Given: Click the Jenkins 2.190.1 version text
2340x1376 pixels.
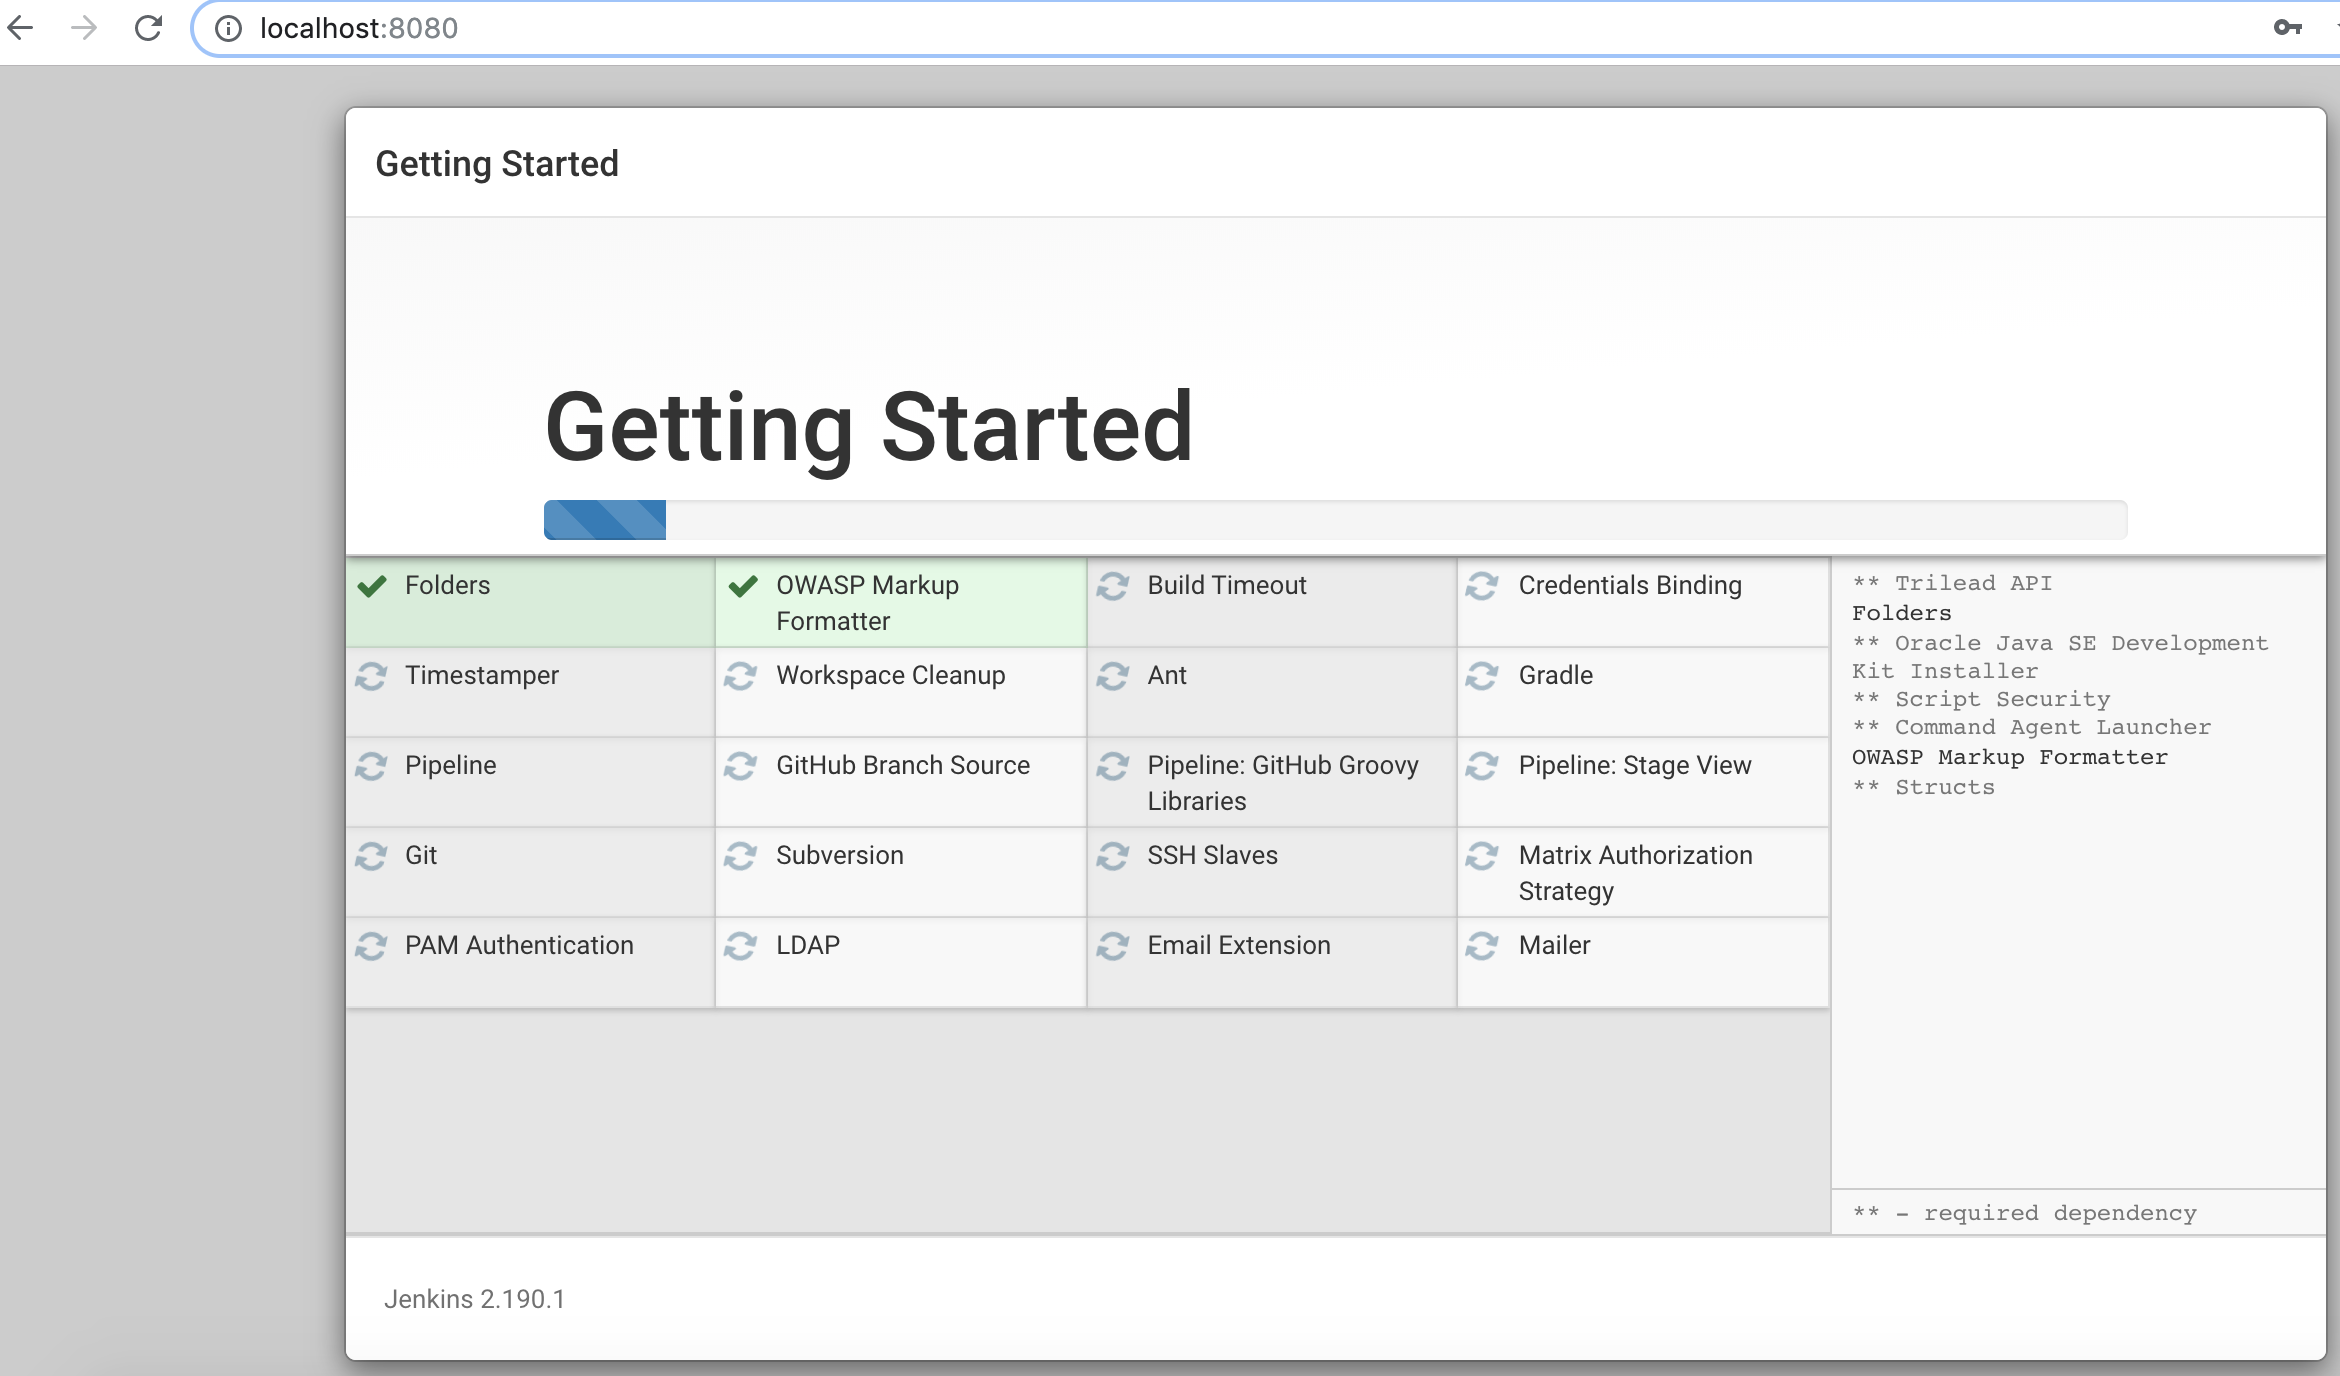Looking at the screenshot, I should 474,1299.
